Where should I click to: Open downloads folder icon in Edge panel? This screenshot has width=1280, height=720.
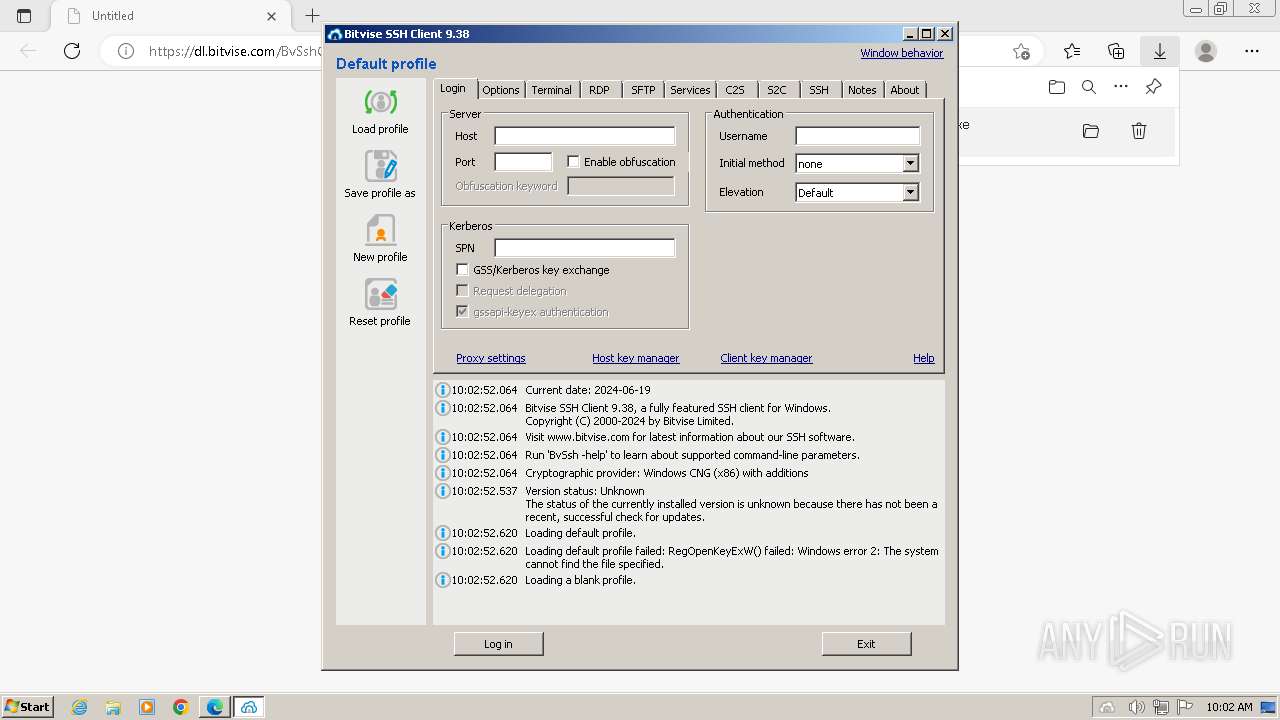click(x=1057, y=87)
